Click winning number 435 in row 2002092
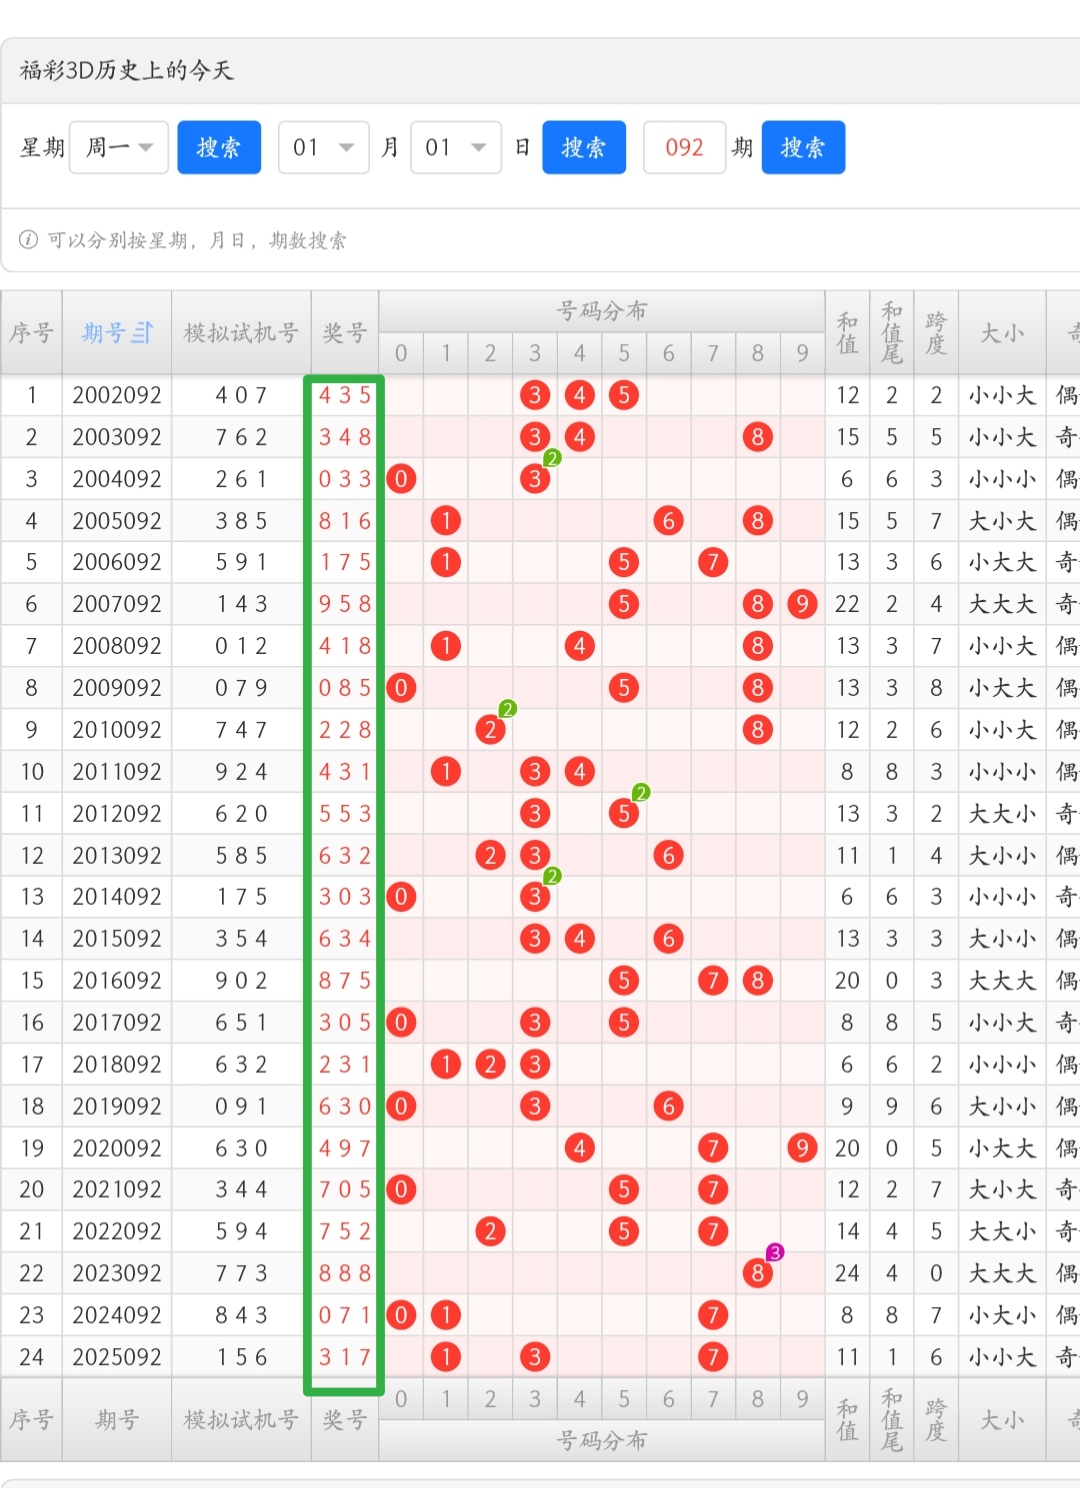The width and height of the screenshot is (1080, 1488). point(345,395)
